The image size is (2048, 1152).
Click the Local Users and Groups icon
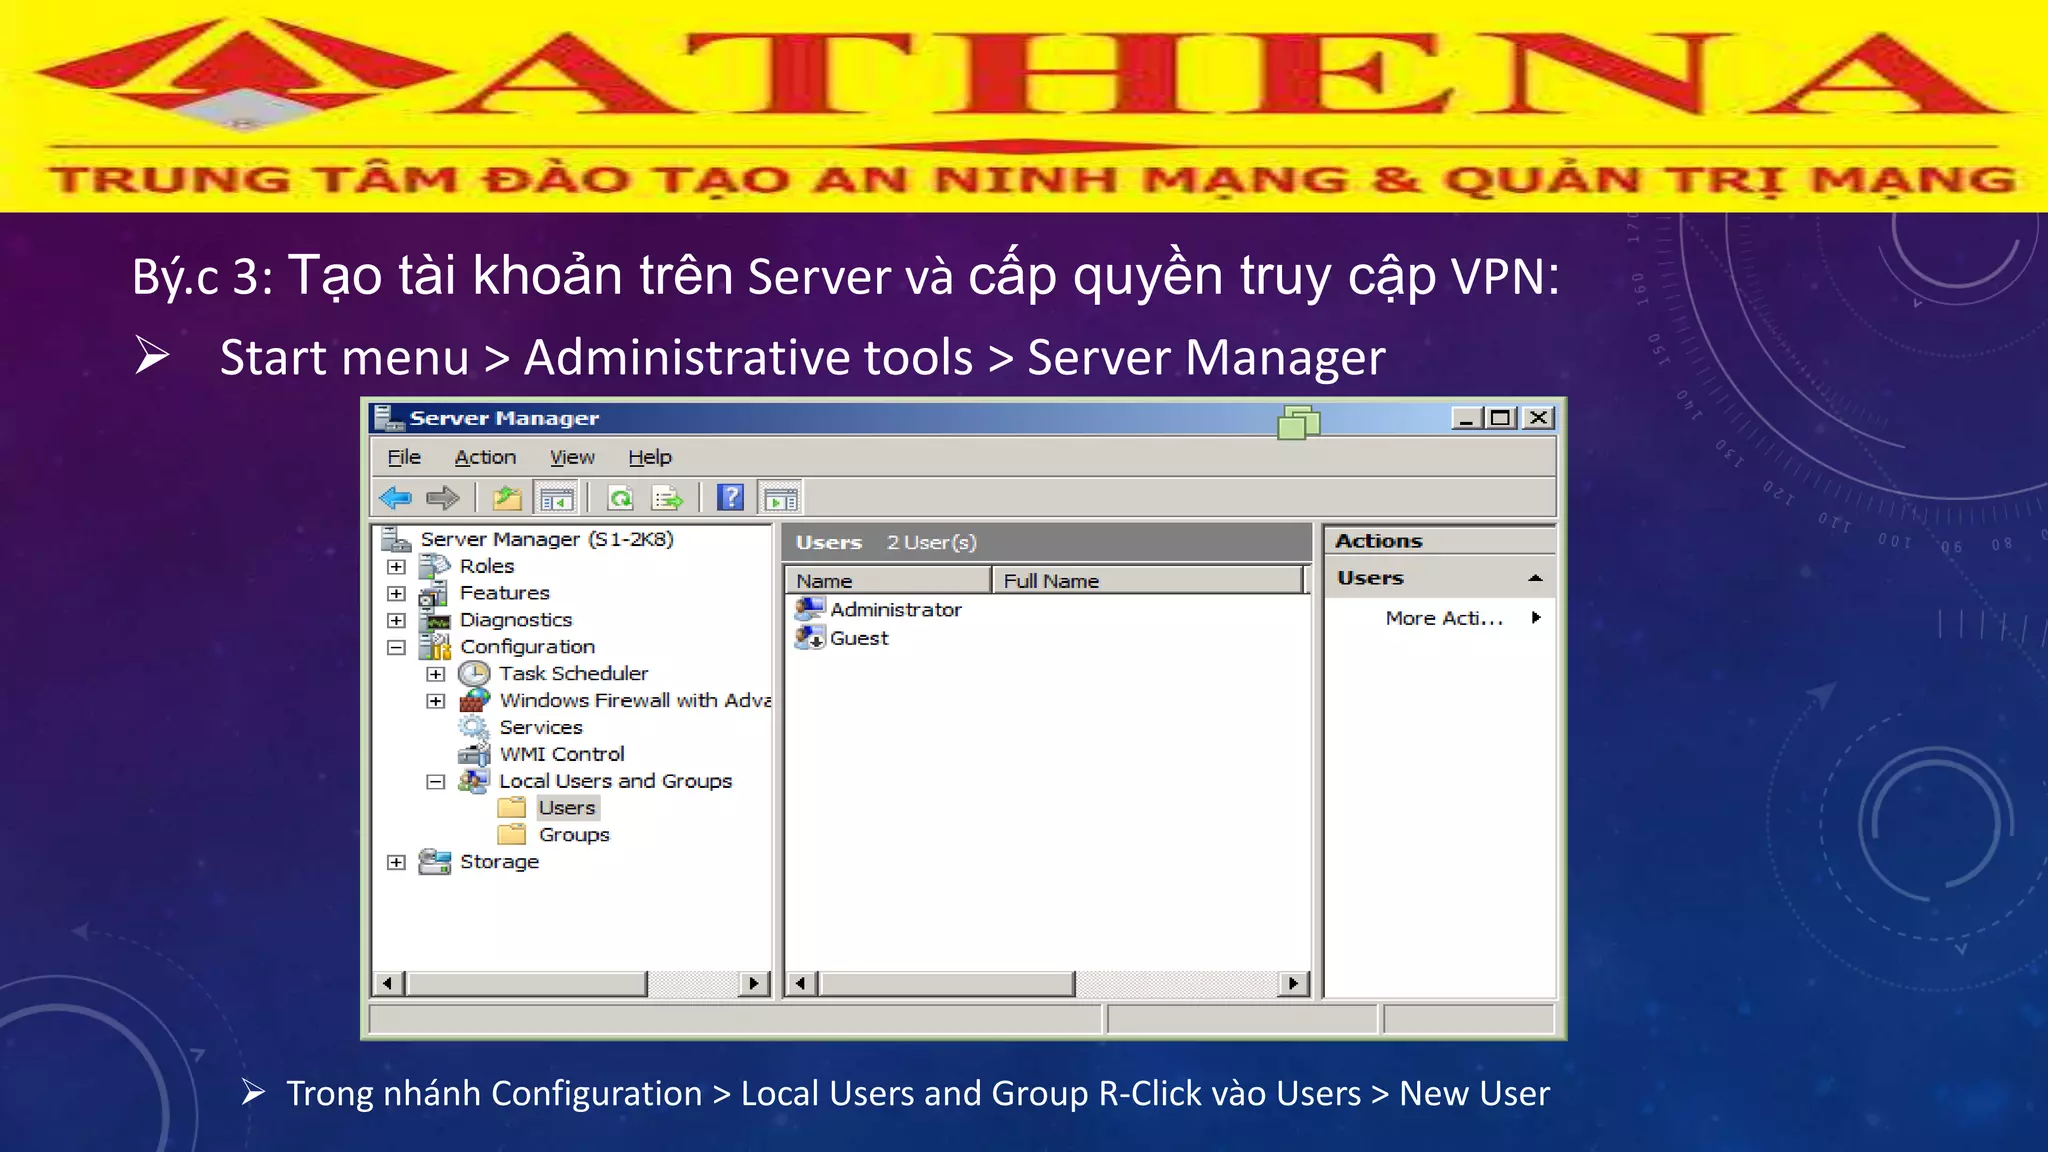click(x=474, y=780)
